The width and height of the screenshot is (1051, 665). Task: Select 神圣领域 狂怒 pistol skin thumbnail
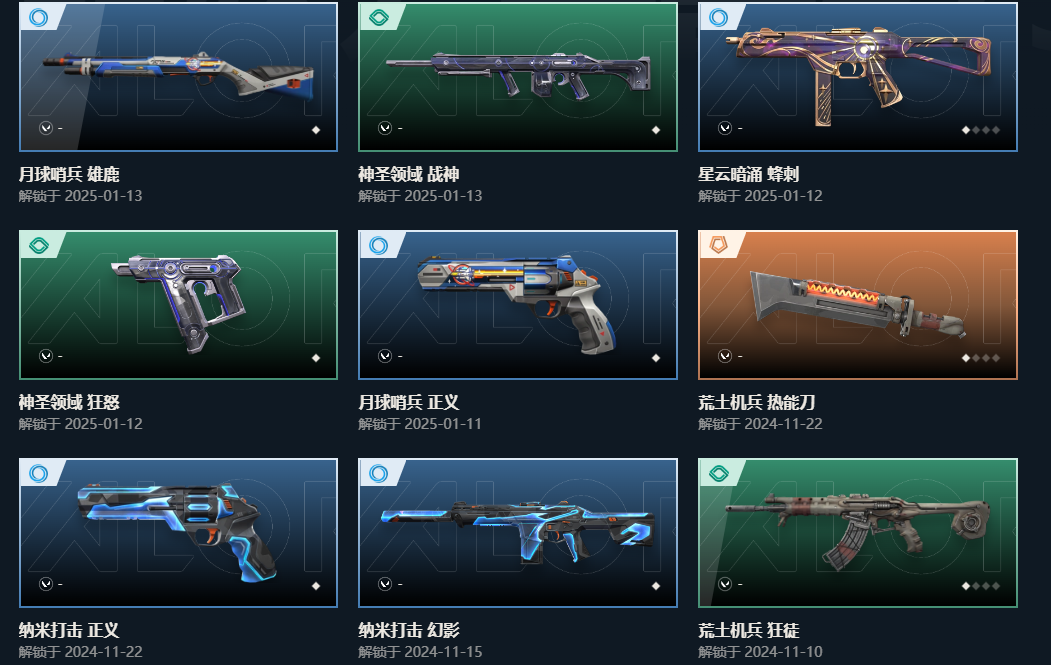coord(178,305)
